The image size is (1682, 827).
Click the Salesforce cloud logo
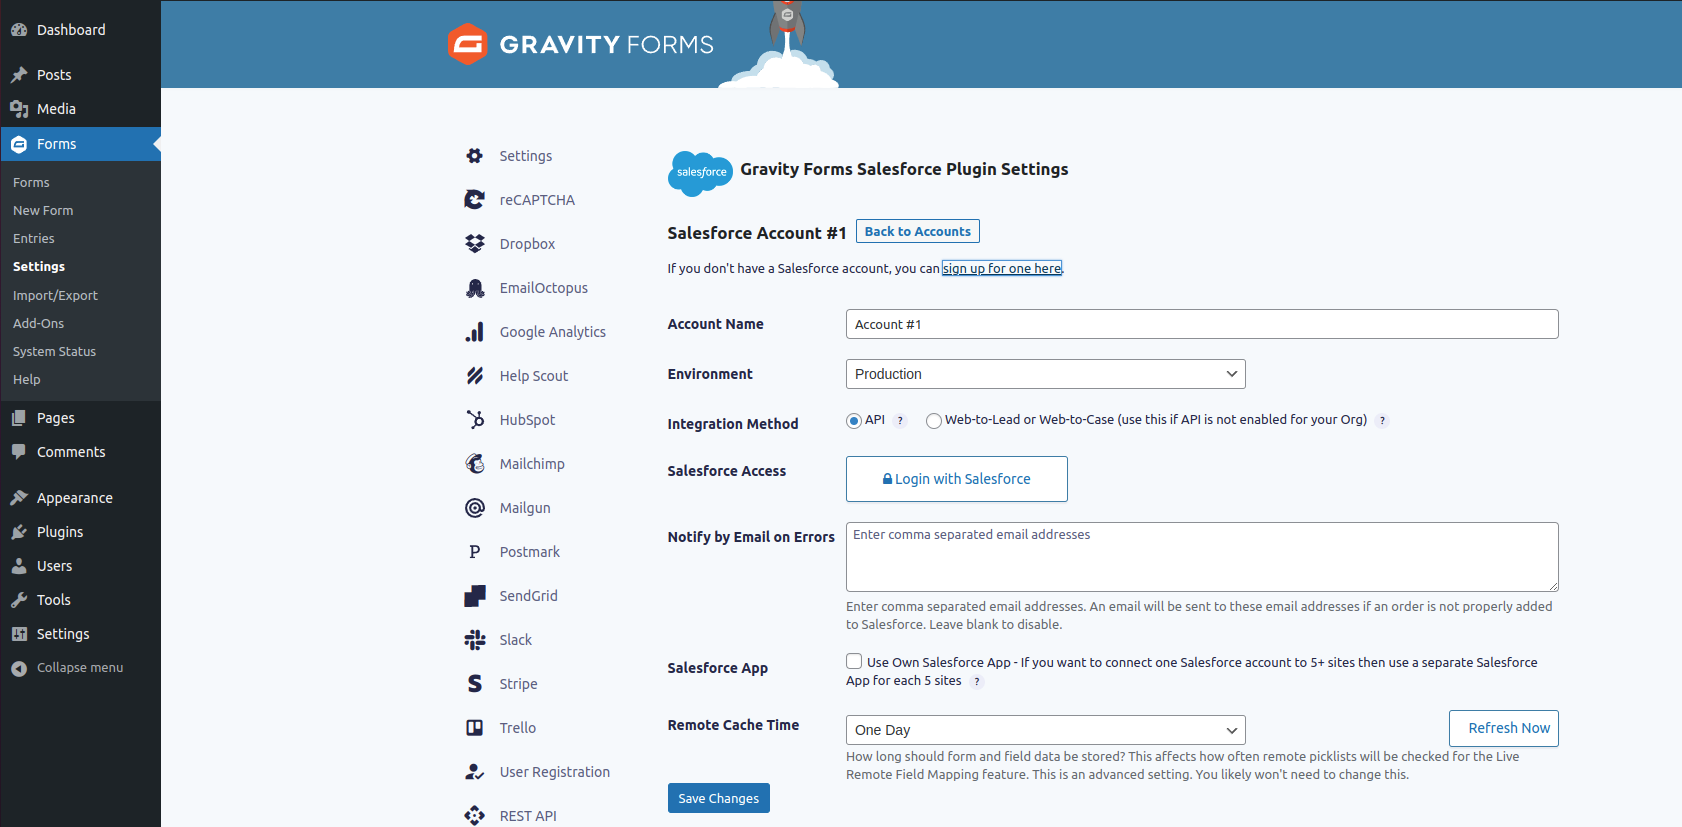[x=700, y=173]
